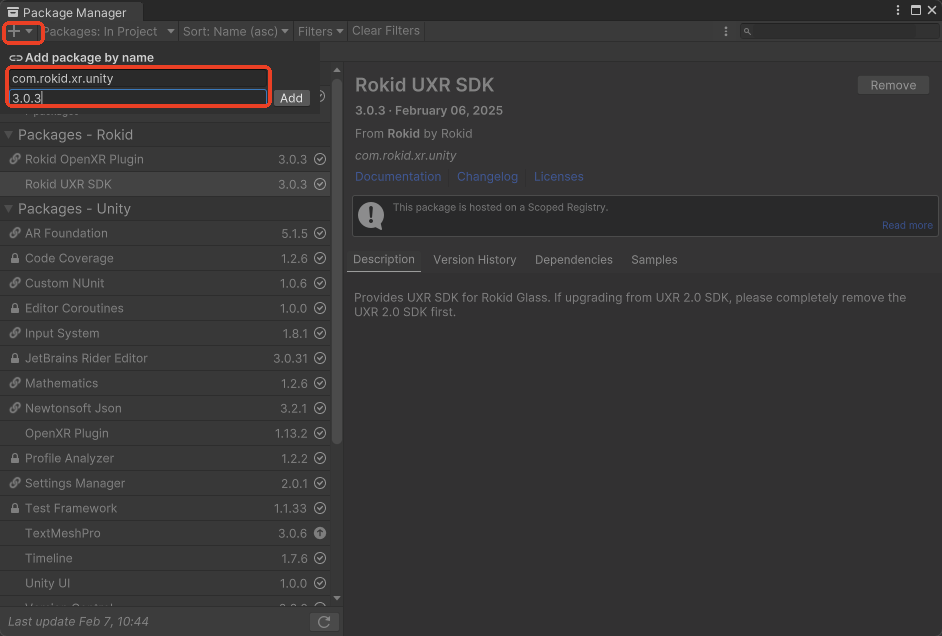This screenshot has height=636, width=942.
Task: Click the link icon beside Newtonsoft Json
Action: [x=15, y=408]
